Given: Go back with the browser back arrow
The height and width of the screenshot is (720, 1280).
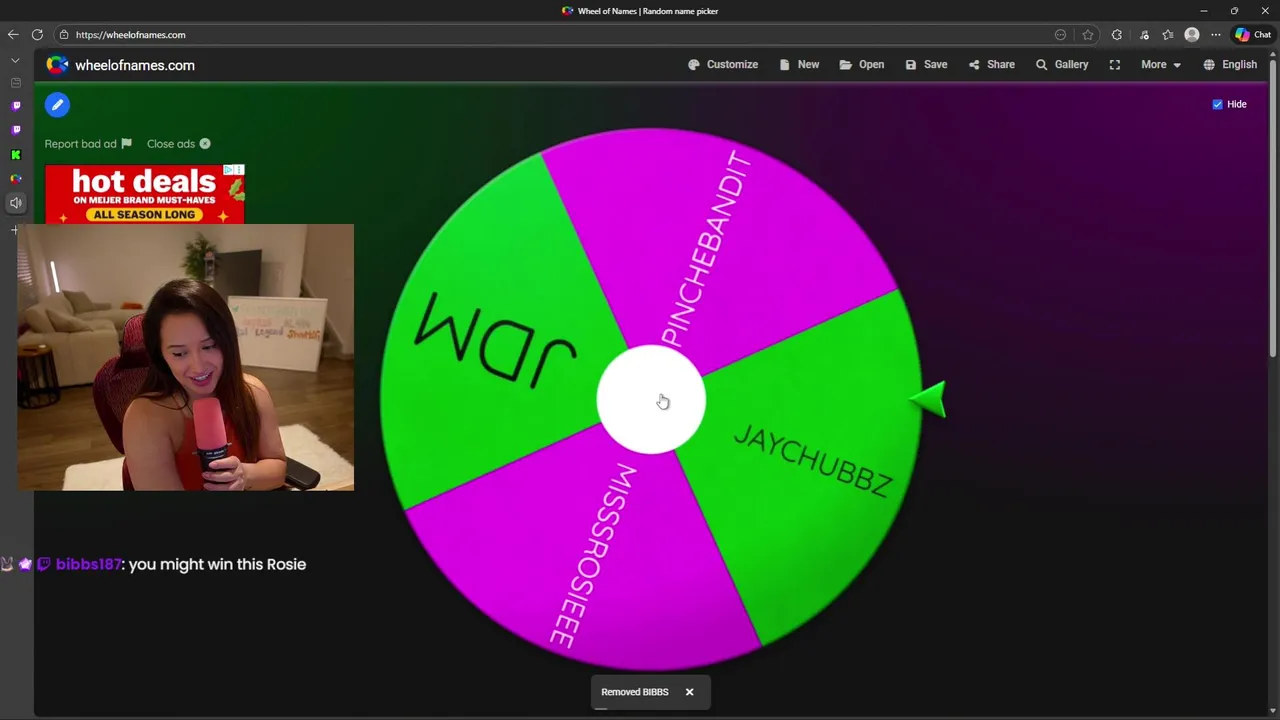Looking at the screenshot, I should pyautogui.click(x=13, y=35).
